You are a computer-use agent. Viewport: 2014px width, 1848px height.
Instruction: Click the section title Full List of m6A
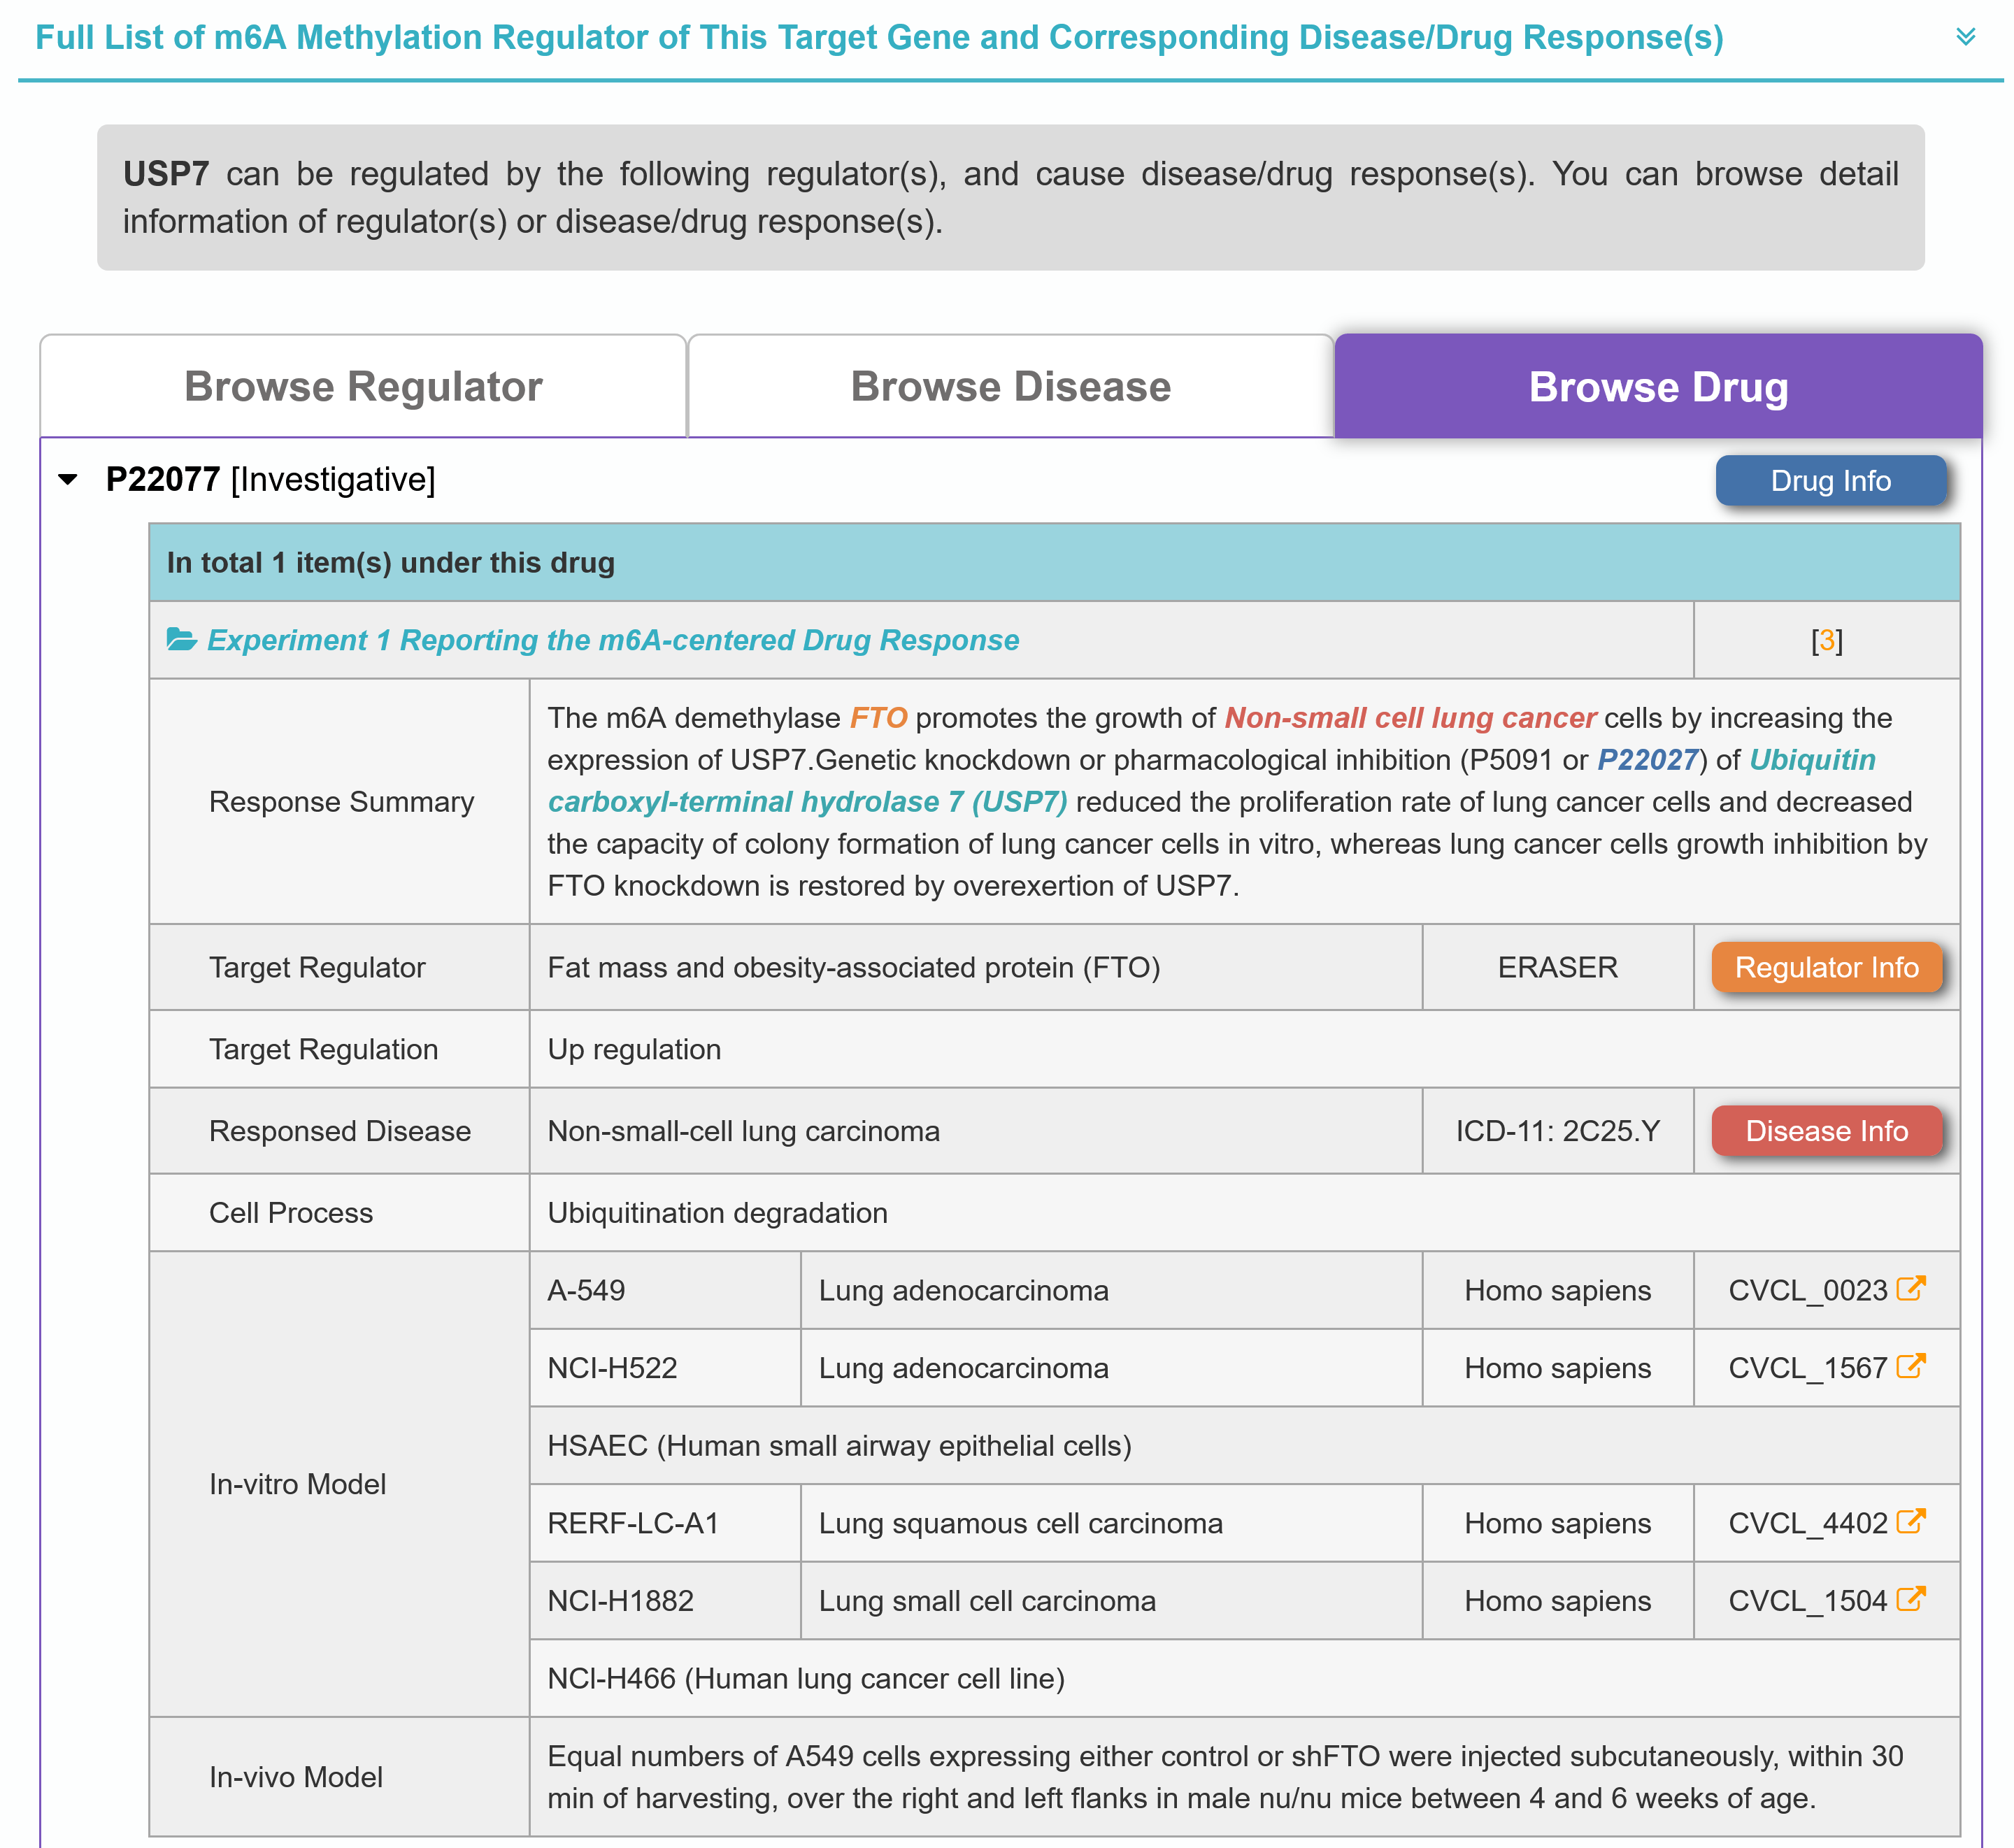pos(879,38)
